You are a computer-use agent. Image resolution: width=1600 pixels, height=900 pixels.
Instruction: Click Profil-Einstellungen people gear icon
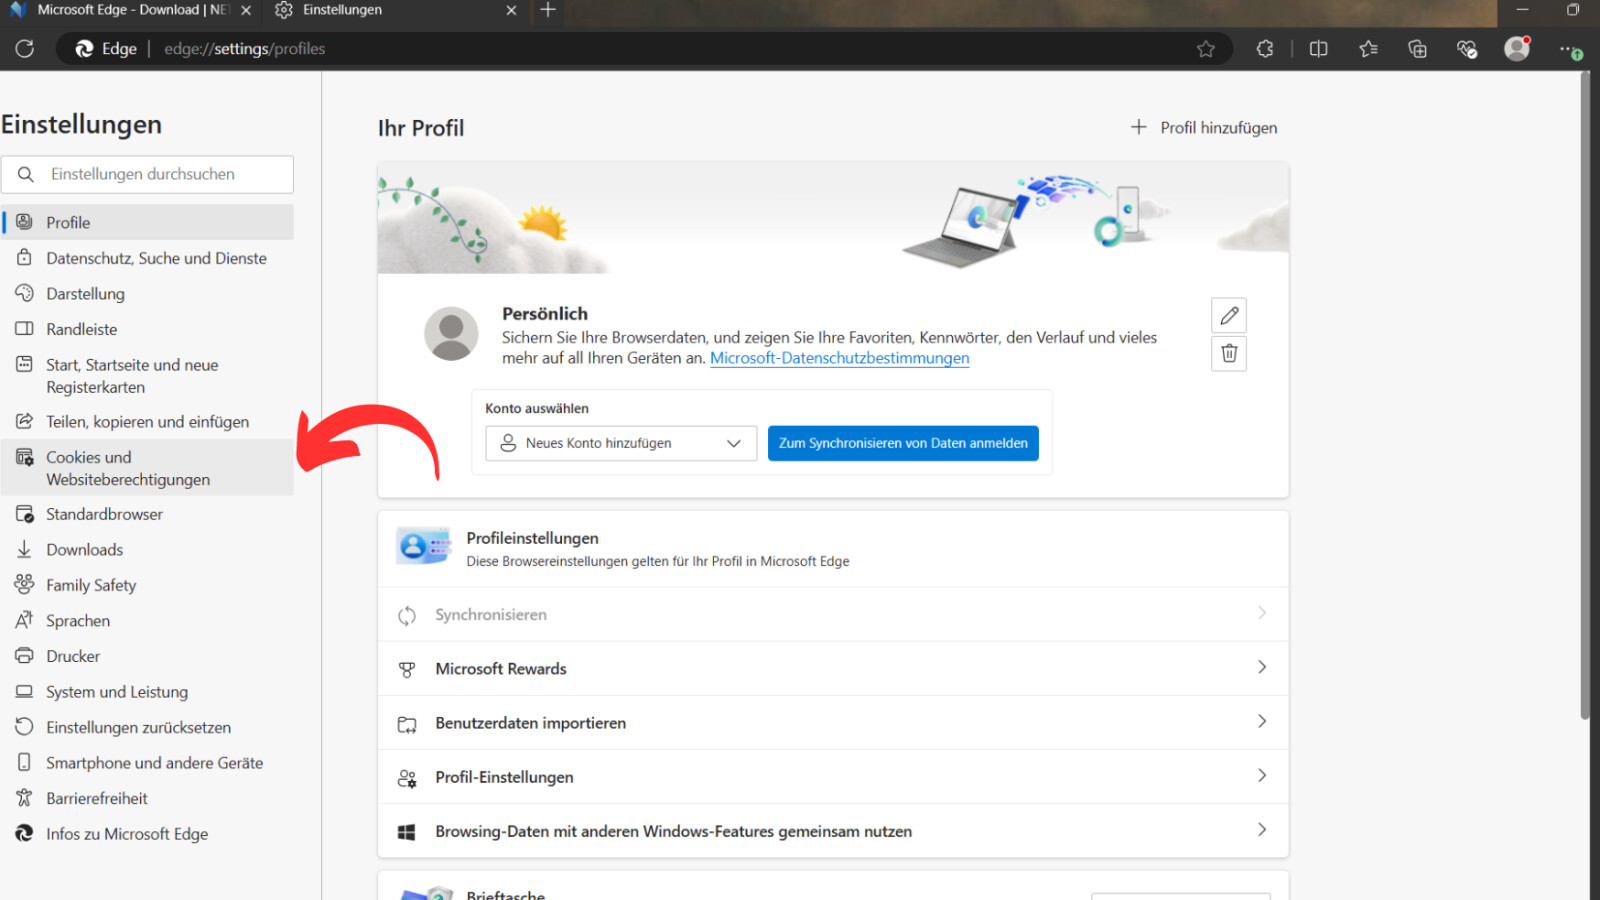(x=407, y=778)
